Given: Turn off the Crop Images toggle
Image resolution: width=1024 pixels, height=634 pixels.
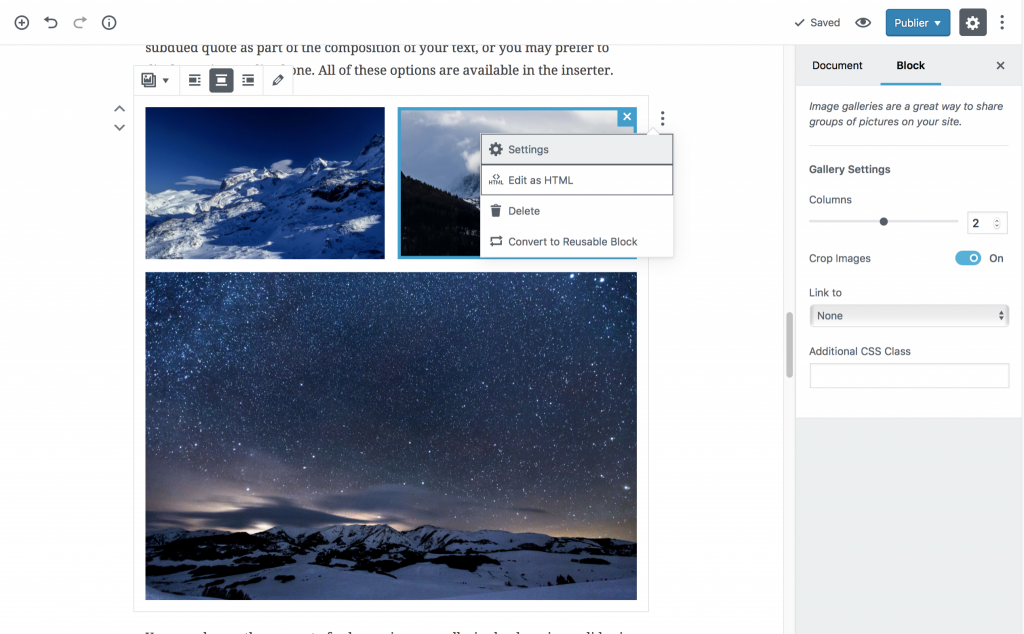Looking at the screenshot, I should (968, 259).
